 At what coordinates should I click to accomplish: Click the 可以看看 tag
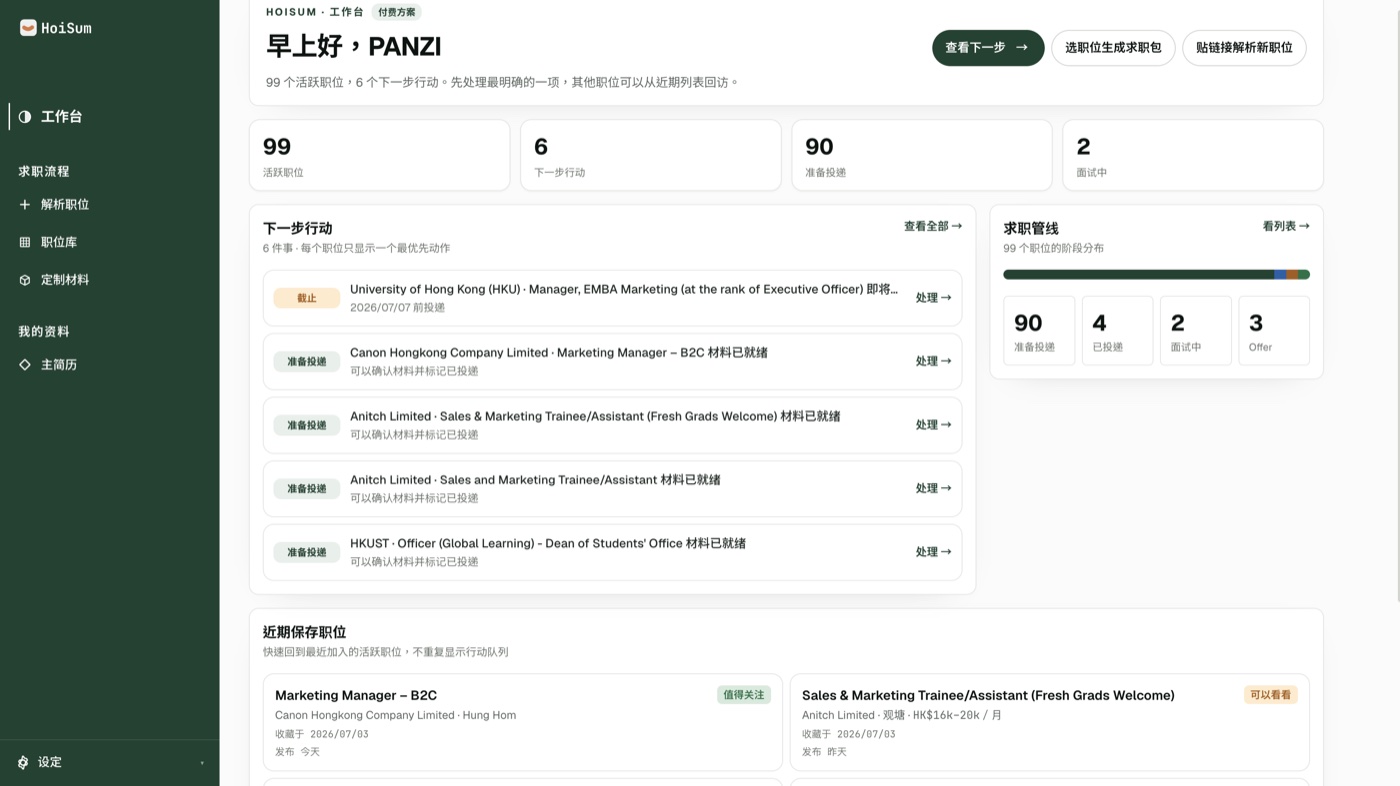pyautogui.click(x=1270, y=695)
